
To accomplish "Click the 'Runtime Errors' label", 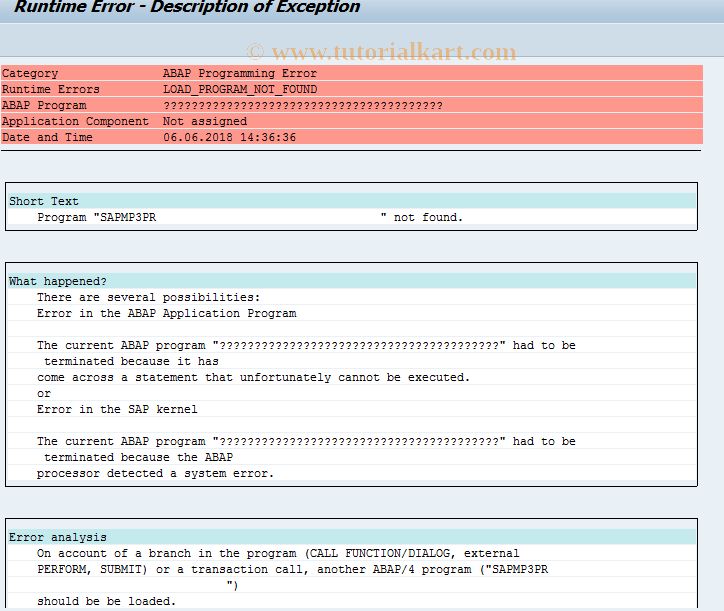I will pyautogui.click(x=51, y=89).
